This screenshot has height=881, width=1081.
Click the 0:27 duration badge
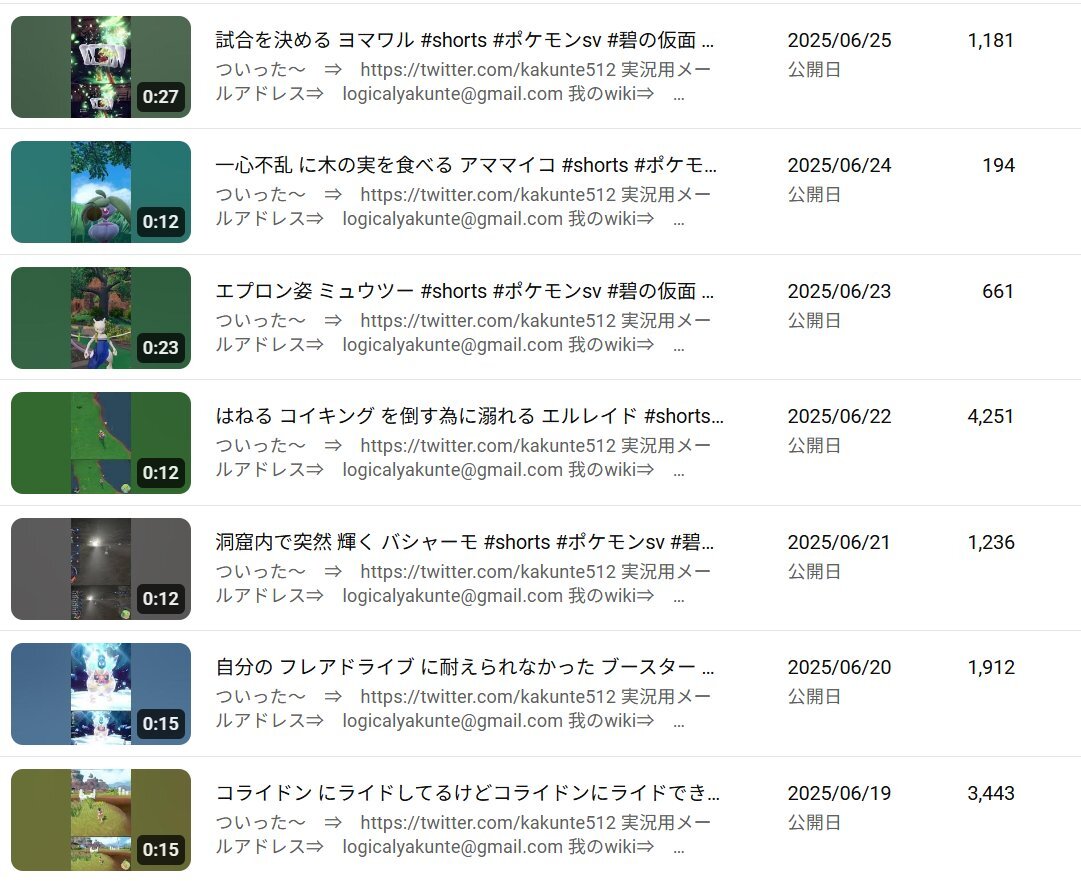coord(161,97)
